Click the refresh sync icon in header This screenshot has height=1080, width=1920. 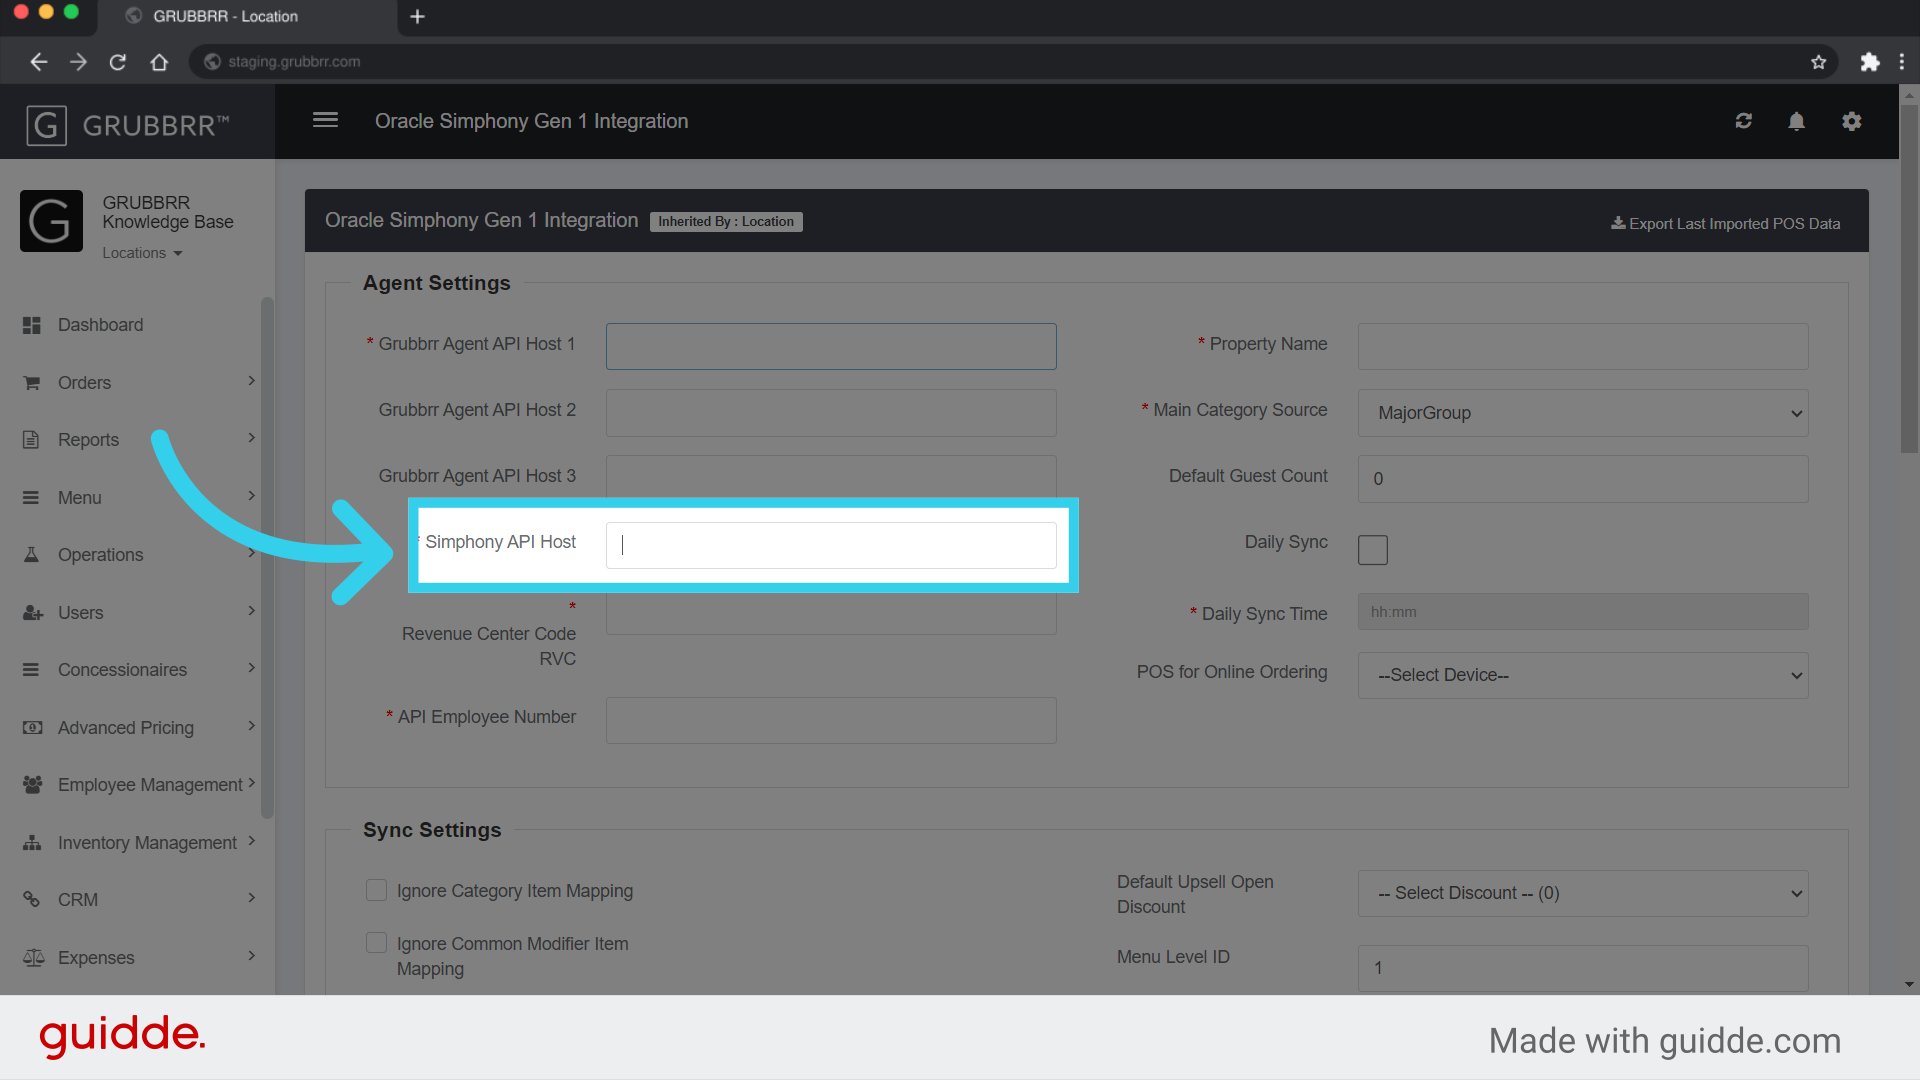click(1743, 121)
